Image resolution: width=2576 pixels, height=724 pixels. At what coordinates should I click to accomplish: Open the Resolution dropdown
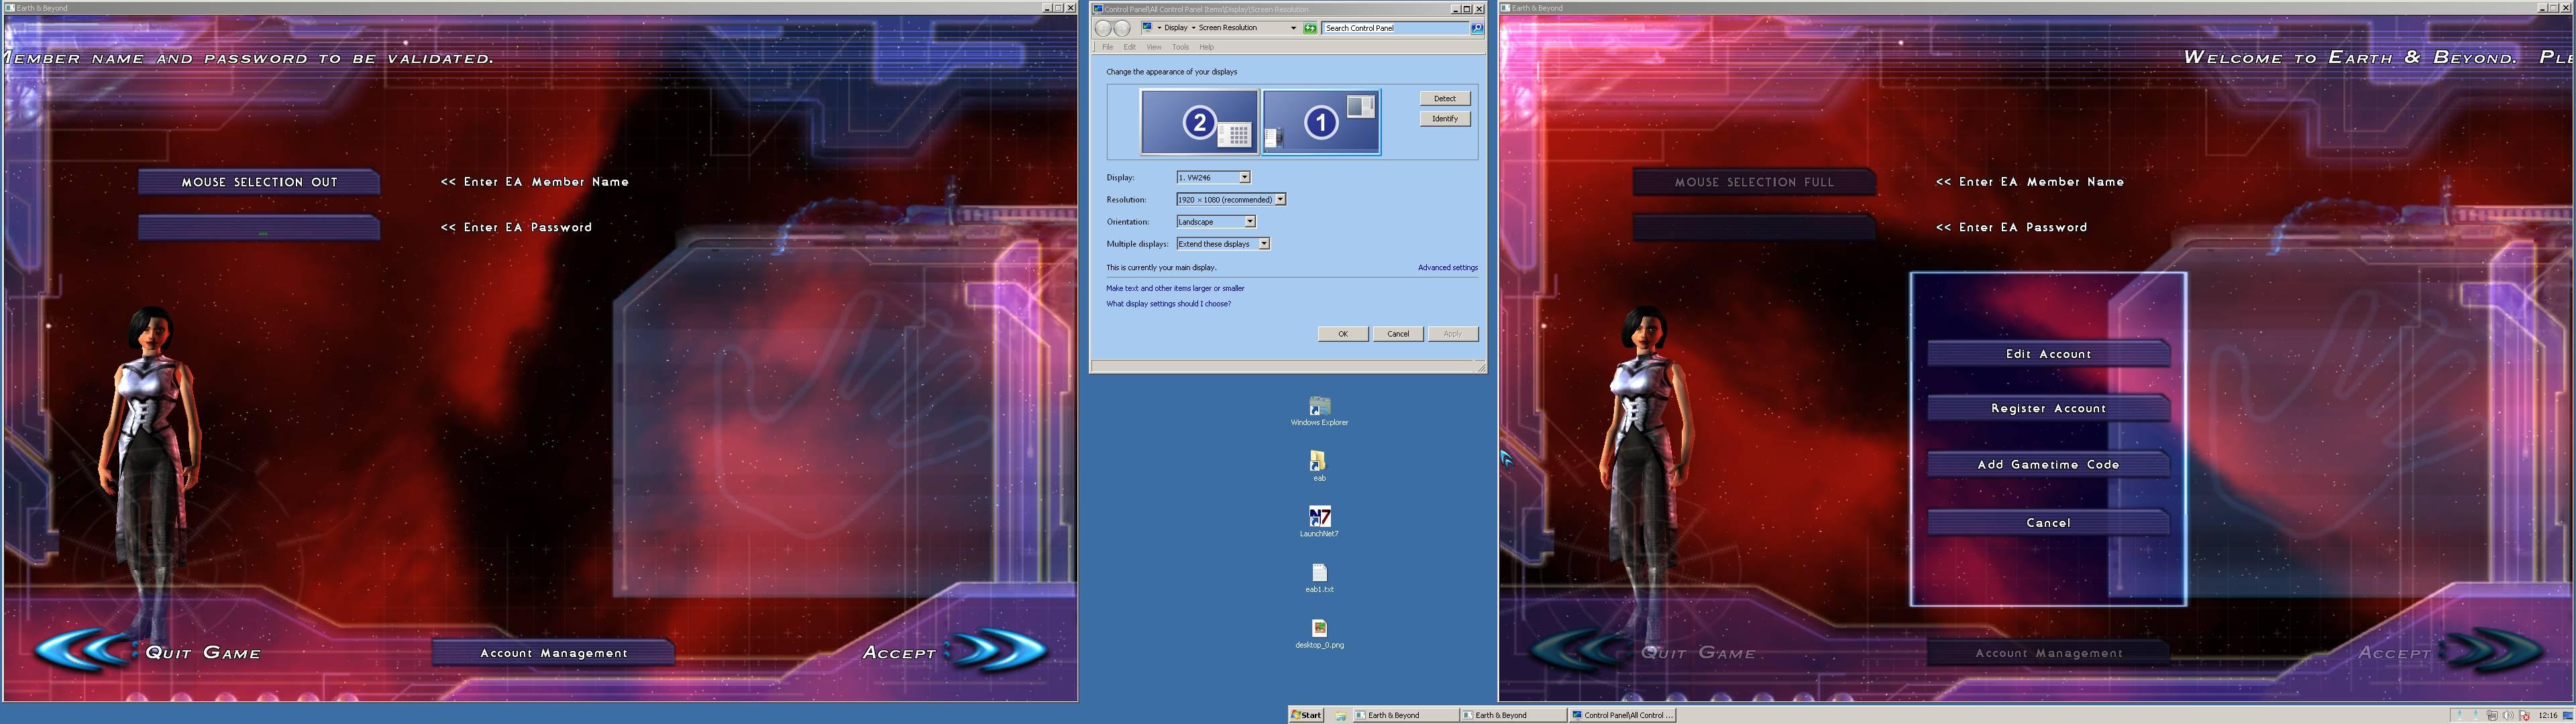coord(1231,199)
